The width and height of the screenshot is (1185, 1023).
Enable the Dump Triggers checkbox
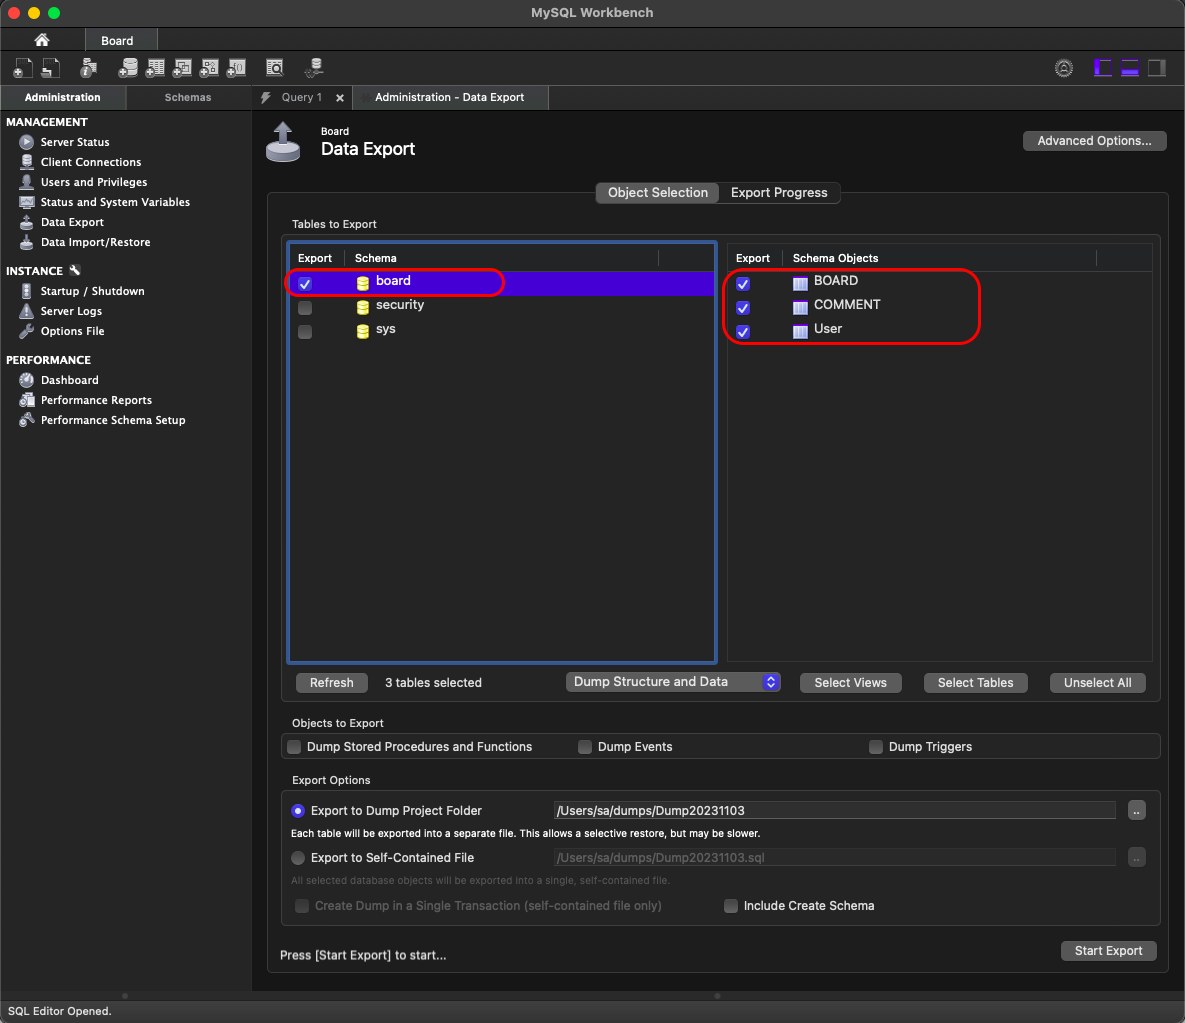pyautogui.click(x=876, y=746)
